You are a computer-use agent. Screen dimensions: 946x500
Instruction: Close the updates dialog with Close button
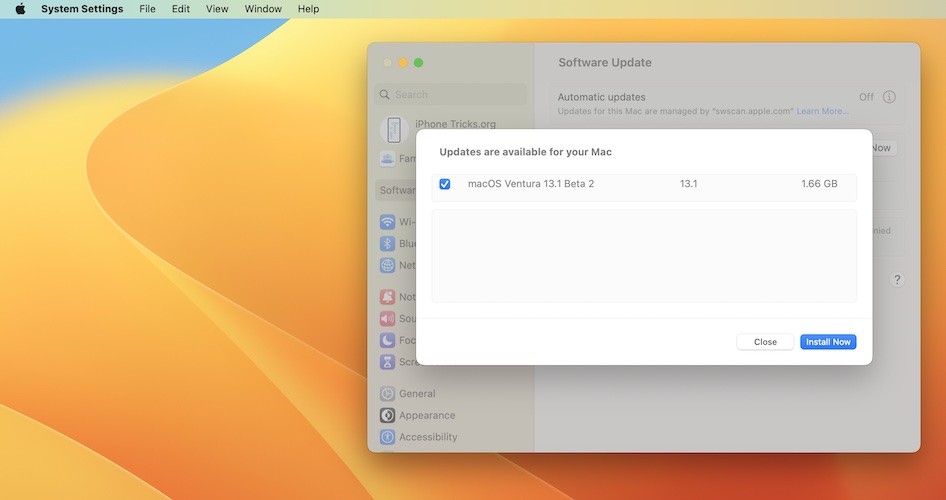[765, 342]
